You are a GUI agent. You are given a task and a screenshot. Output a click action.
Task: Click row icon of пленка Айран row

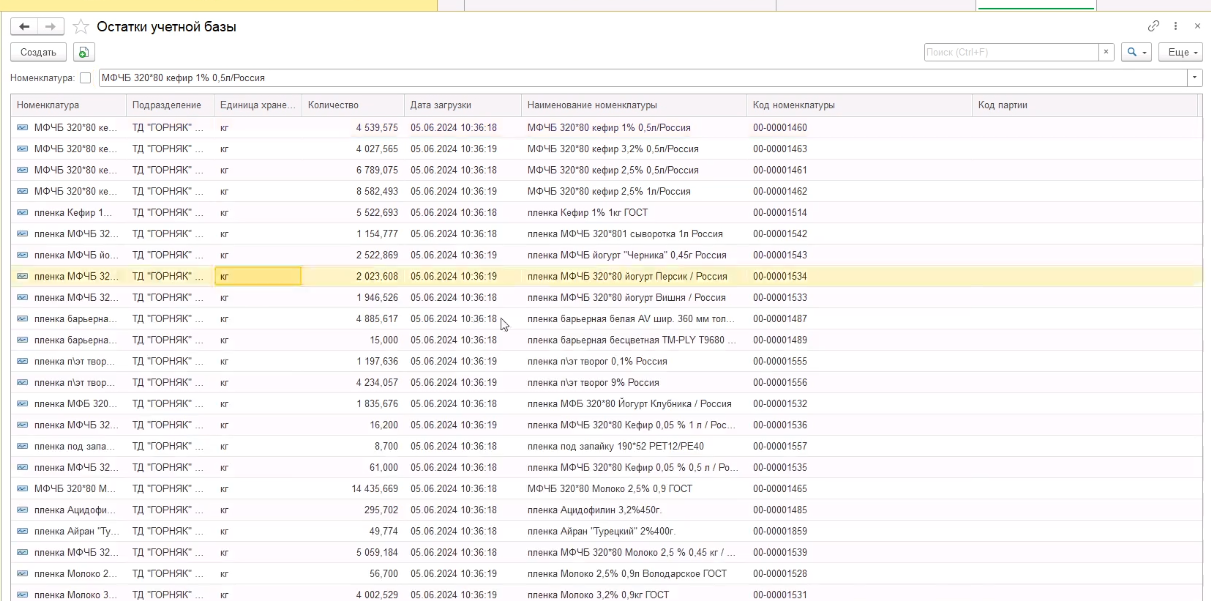pyautogui.click(x=23, y=531)
